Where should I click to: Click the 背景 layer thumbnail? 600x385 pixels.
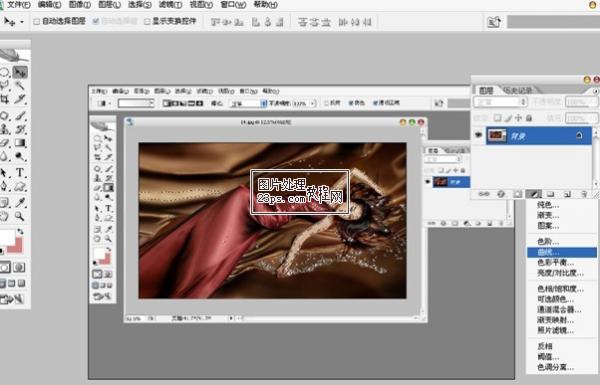(496, 135)
